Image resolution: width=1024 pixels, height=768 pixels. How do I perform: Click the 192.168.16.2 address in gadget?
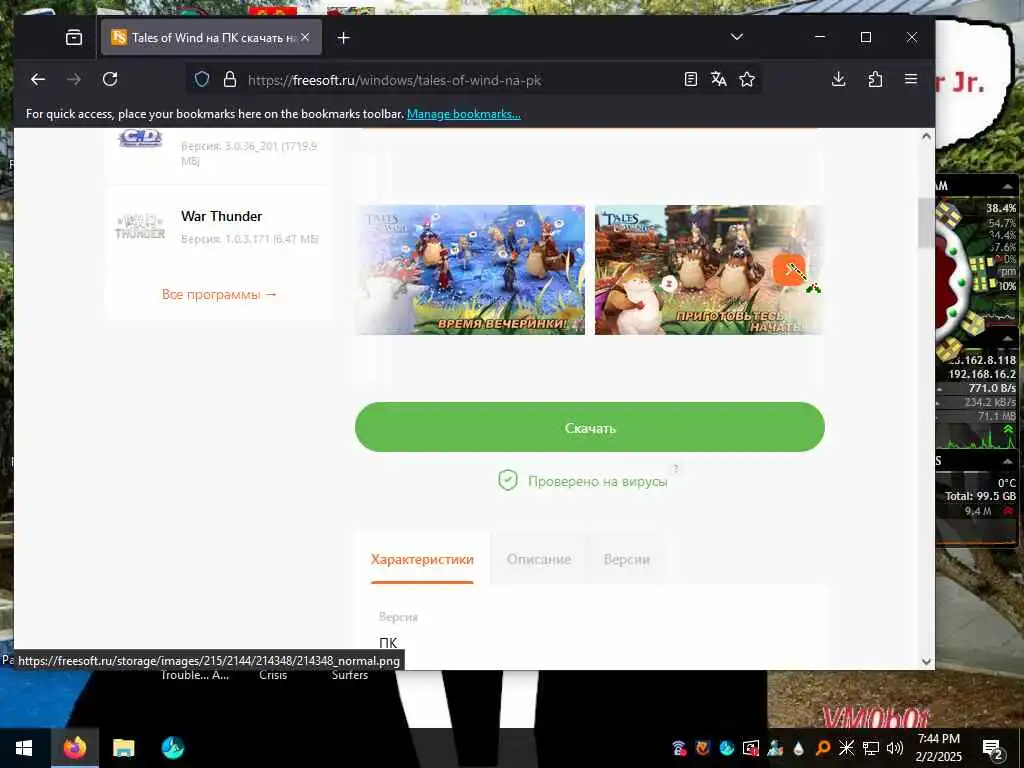tap(982, 374)
